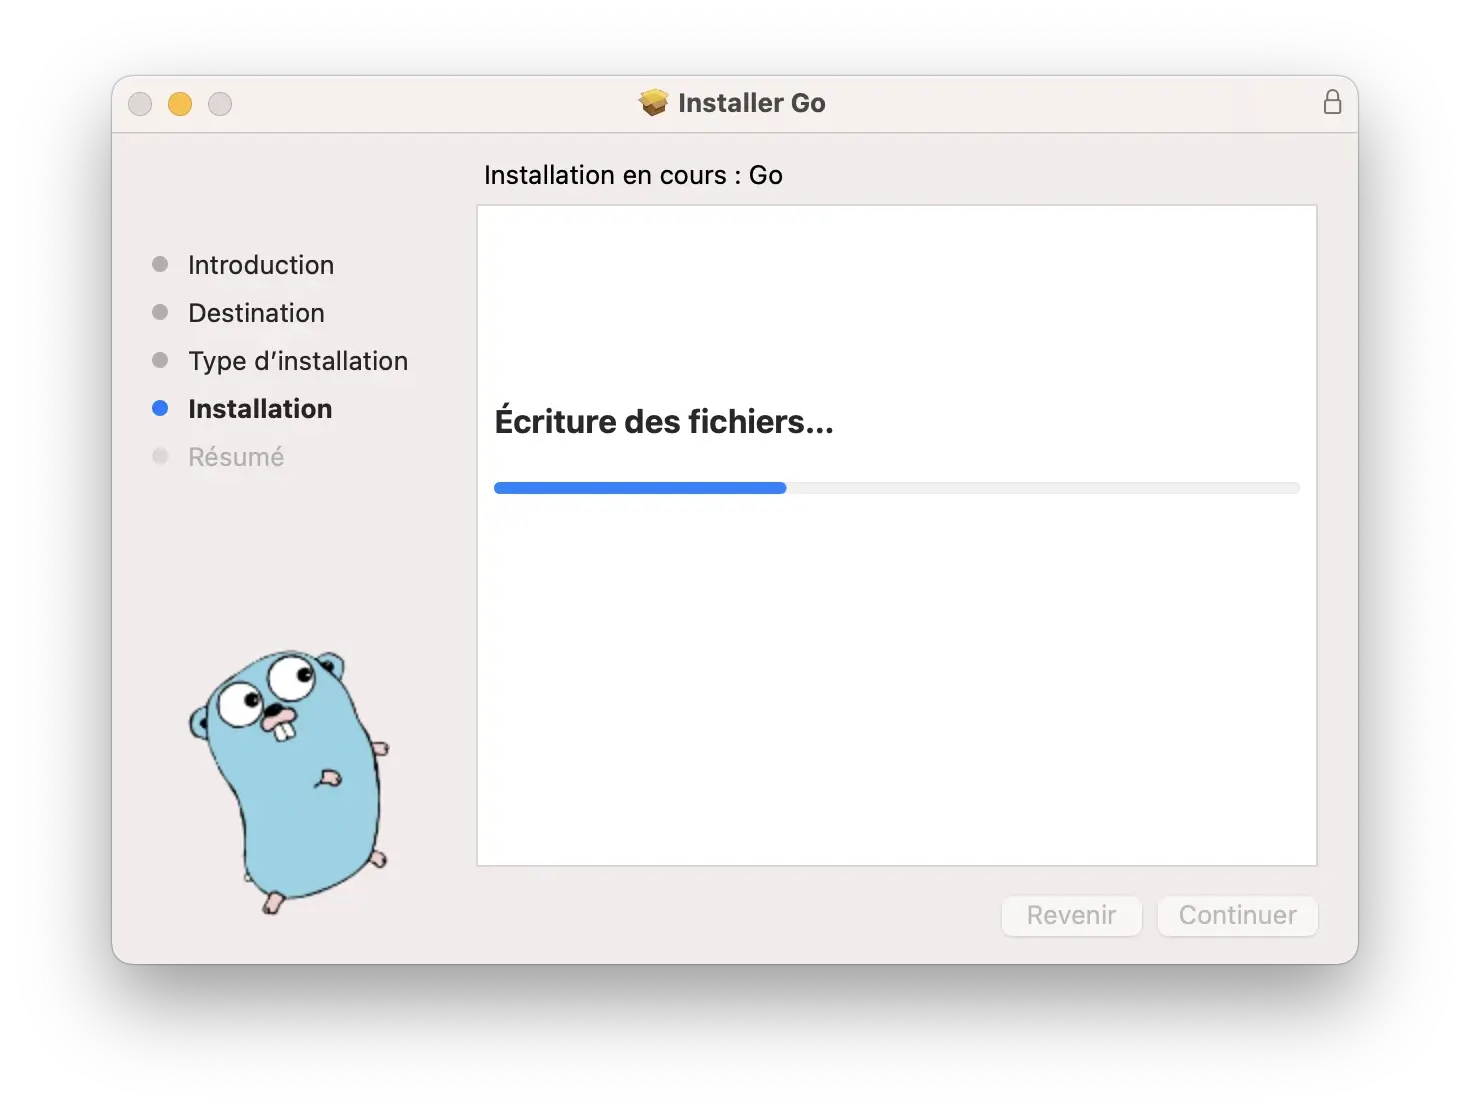Click the disabled grey close button
The image size is (1470, 1112).
[x=140, y=104]
